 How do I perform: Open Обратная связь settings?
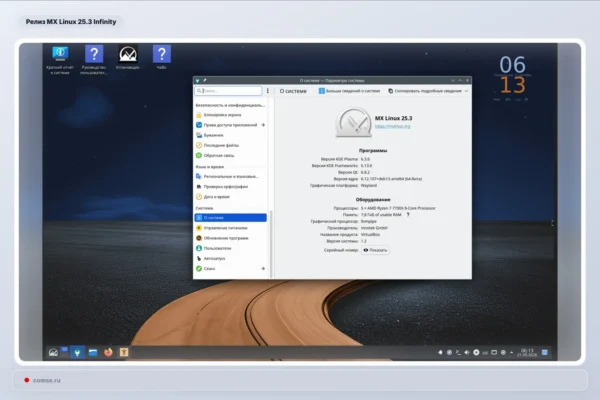click(230, 155)
